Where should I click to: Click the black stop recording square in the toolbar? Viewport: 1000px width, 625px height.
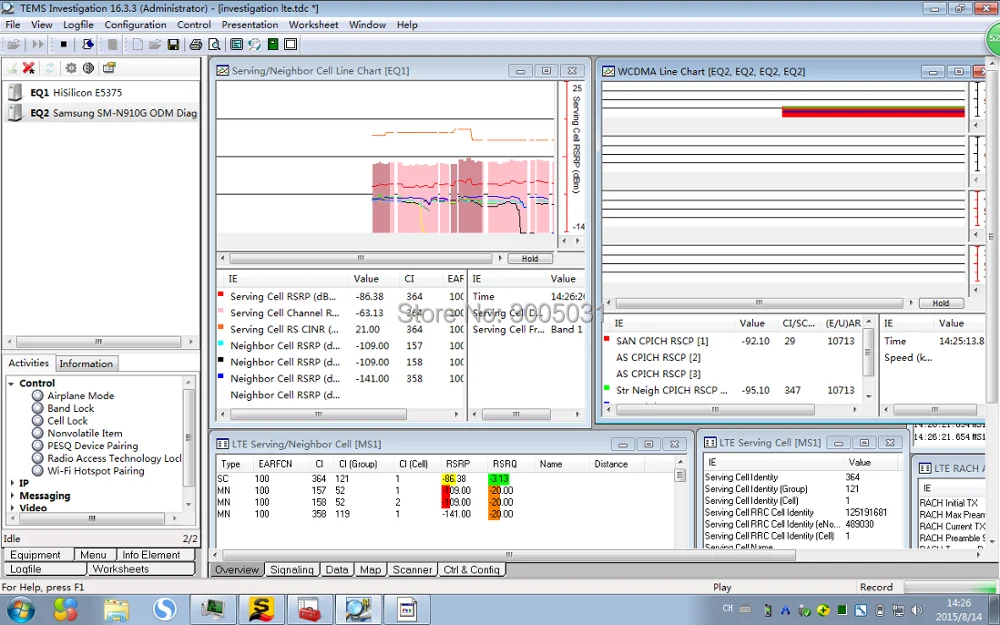pyautogui.click(x=64, y=44)
